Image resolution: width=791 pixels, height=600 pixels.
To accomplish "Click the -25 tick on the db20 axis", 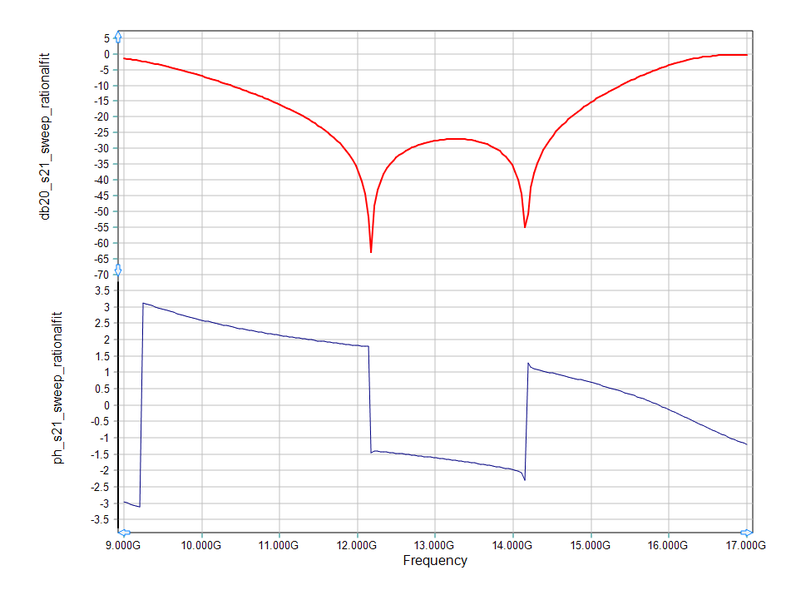I will coord(102,133).
